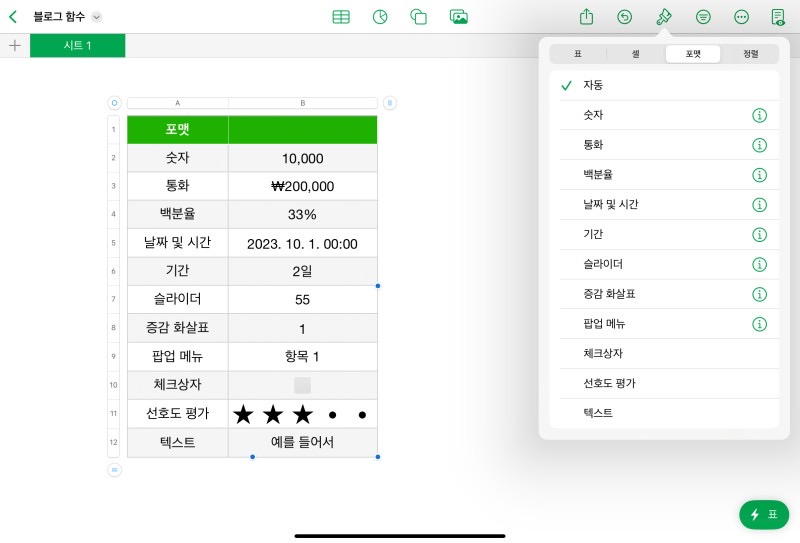Select the cell showing 10,000
The width and height of the screenshot is (800, 543).
303,158
